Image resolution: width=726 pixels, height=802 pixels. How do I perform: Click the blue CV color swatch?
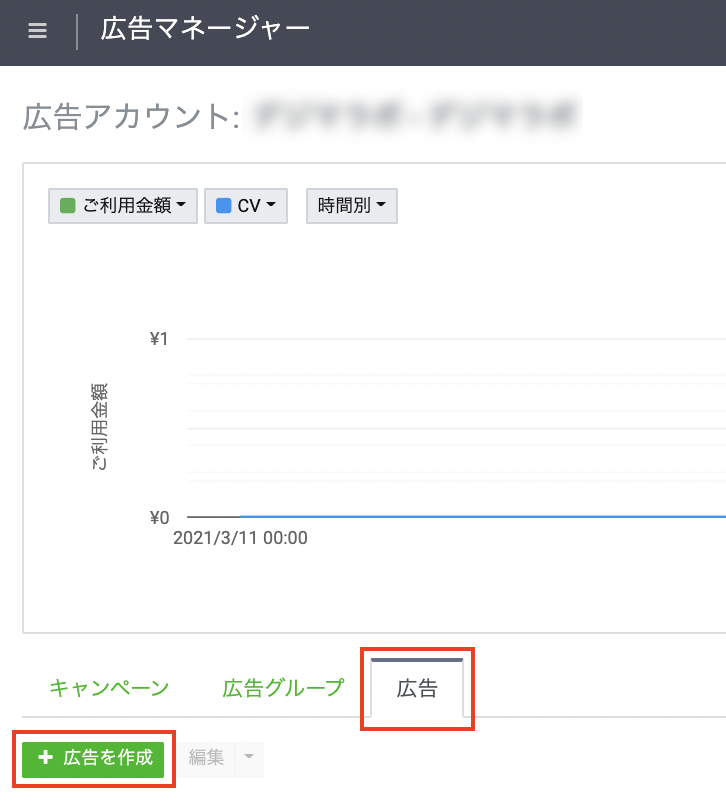[224, 206]
